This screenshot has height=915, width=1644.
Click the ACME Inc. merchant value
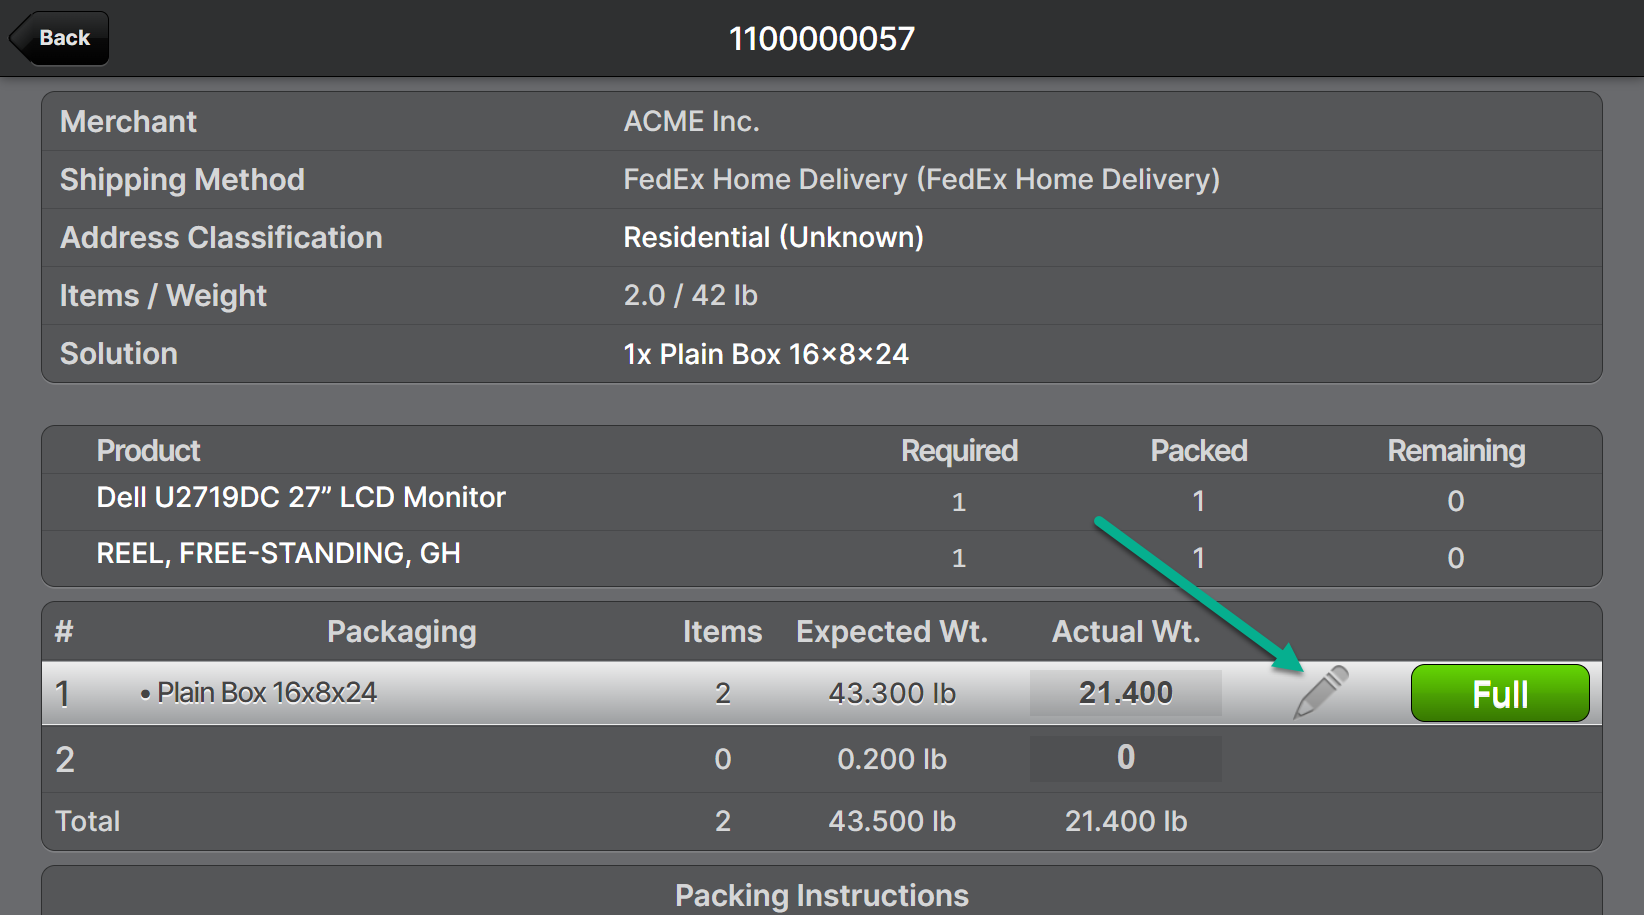[691, 122]
